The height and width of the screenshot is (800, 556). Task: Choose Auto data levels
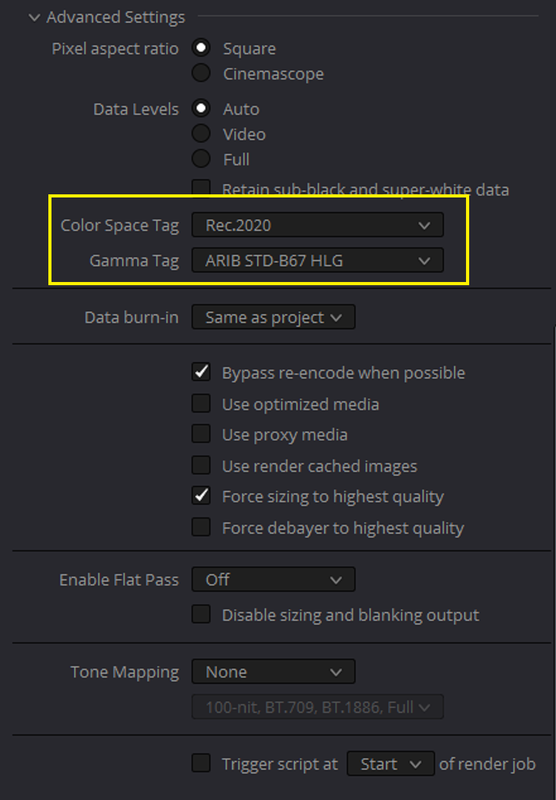click(x=201, y=108)
